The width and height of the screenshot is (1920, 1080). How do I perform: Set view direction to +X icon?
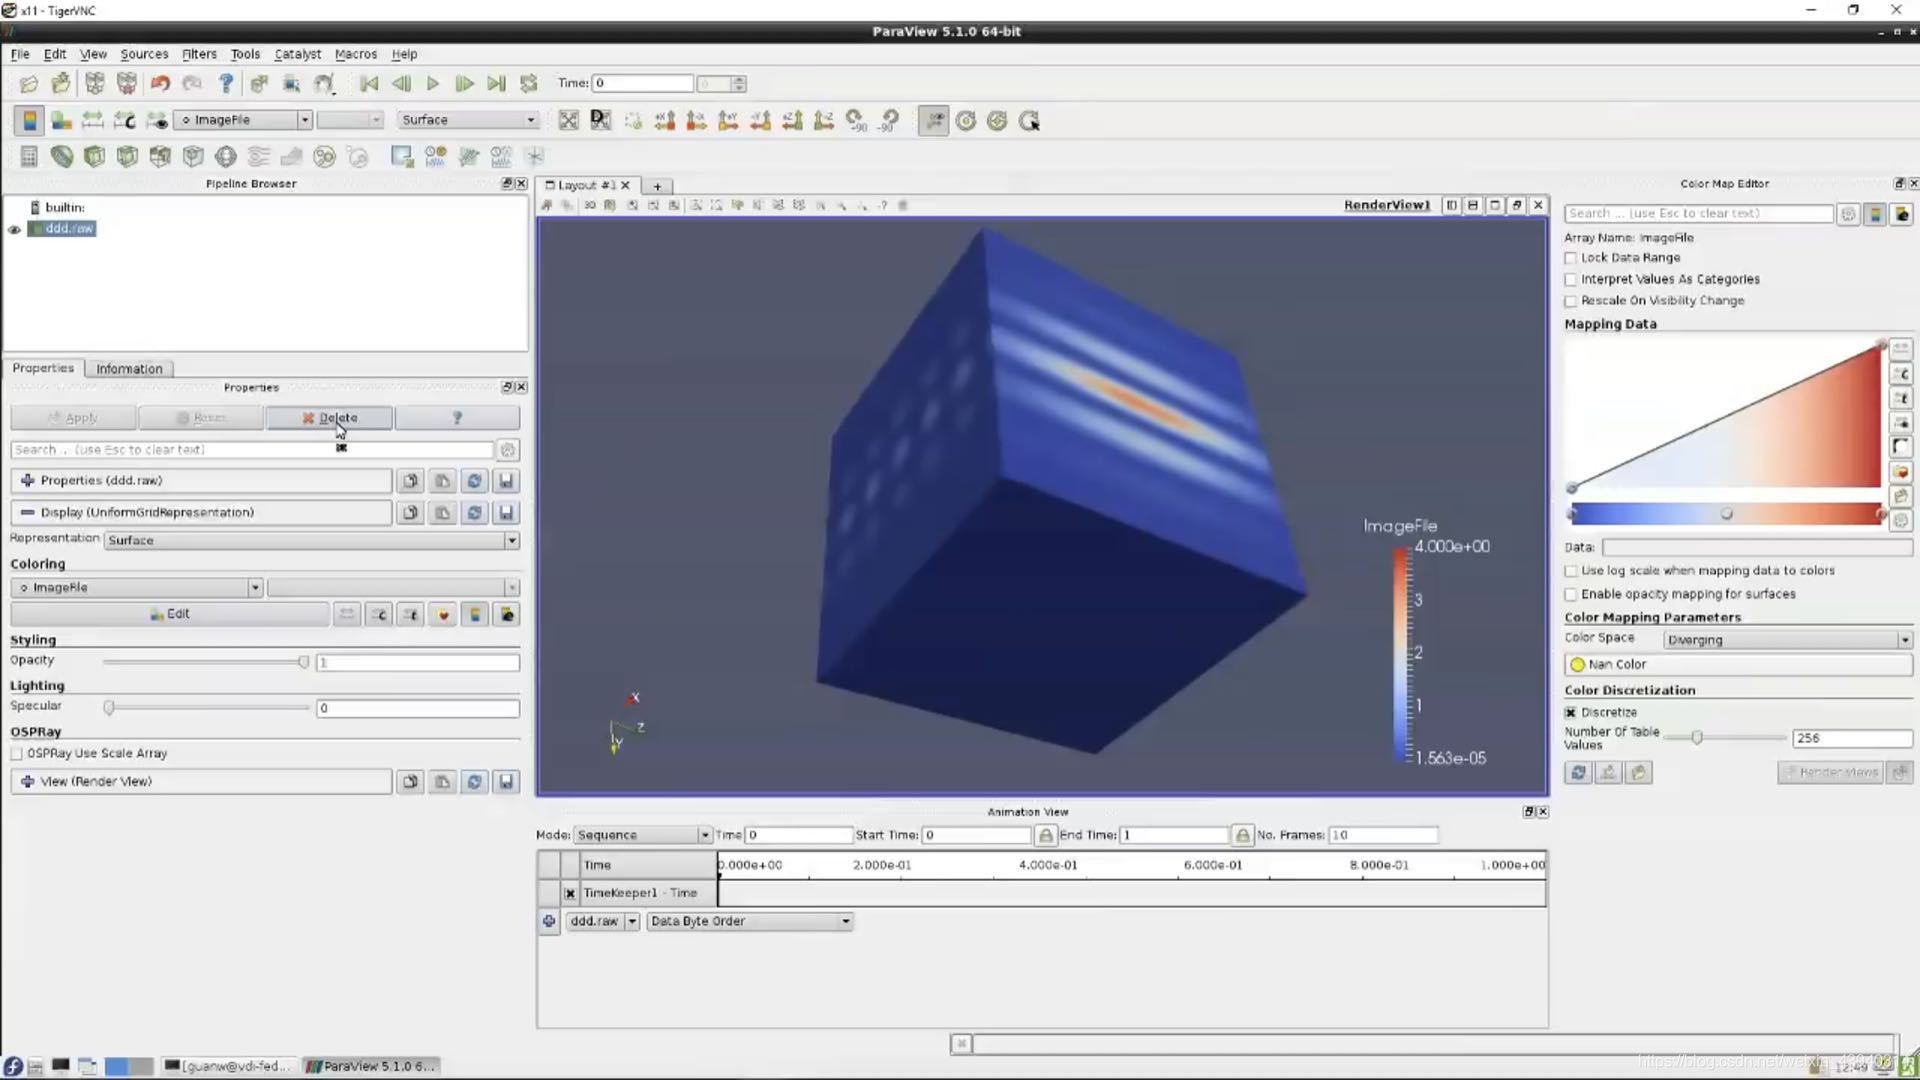click(664, 121)
